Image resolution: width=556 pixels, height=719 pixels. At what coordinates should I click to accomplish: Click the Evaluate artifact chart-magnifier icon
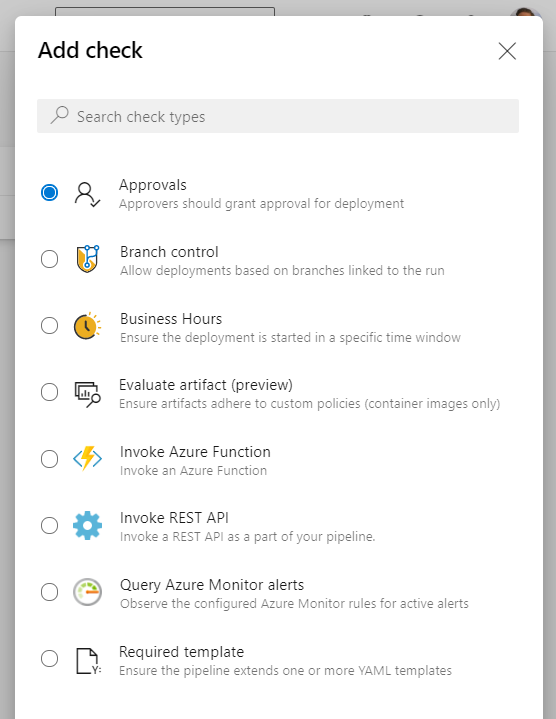tap(87, 394)
